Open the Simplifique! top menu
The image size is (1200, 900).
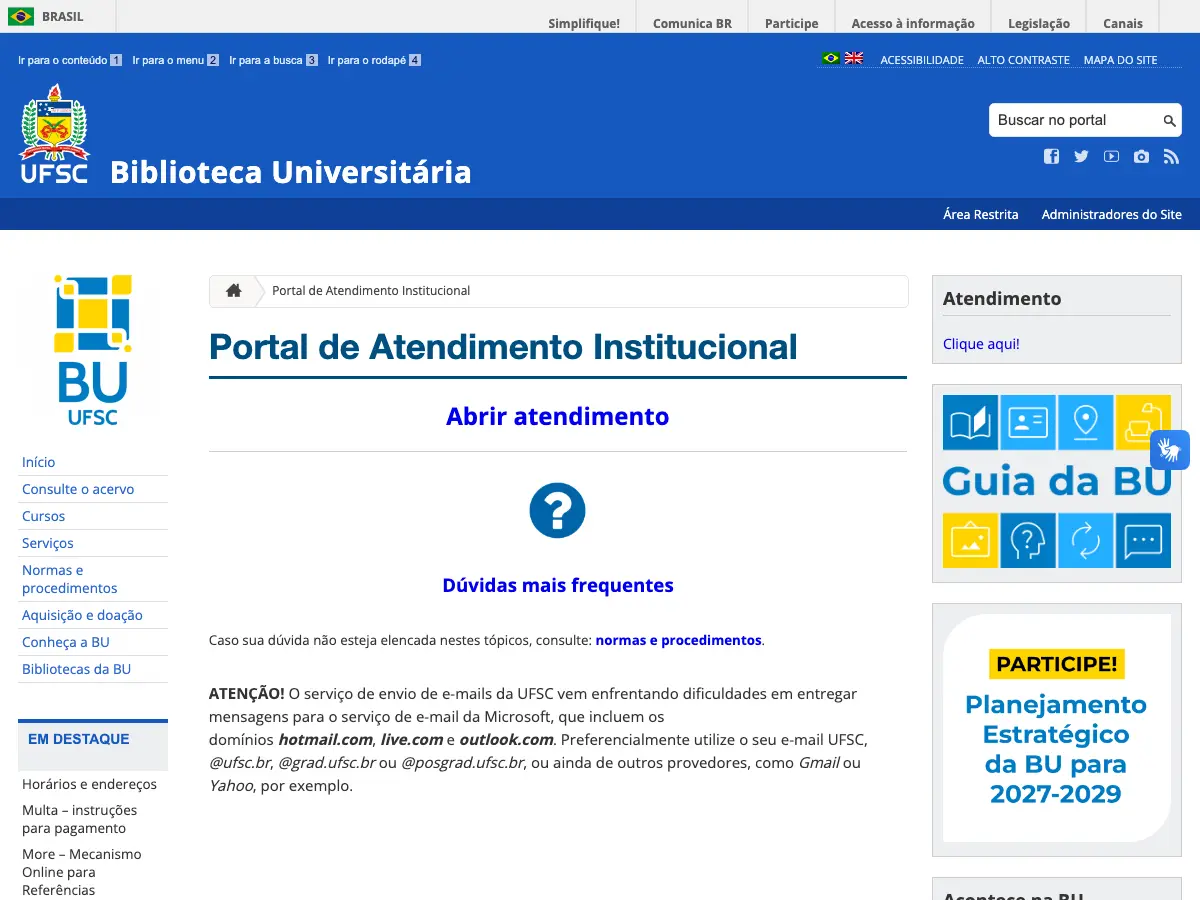point(584,23)
